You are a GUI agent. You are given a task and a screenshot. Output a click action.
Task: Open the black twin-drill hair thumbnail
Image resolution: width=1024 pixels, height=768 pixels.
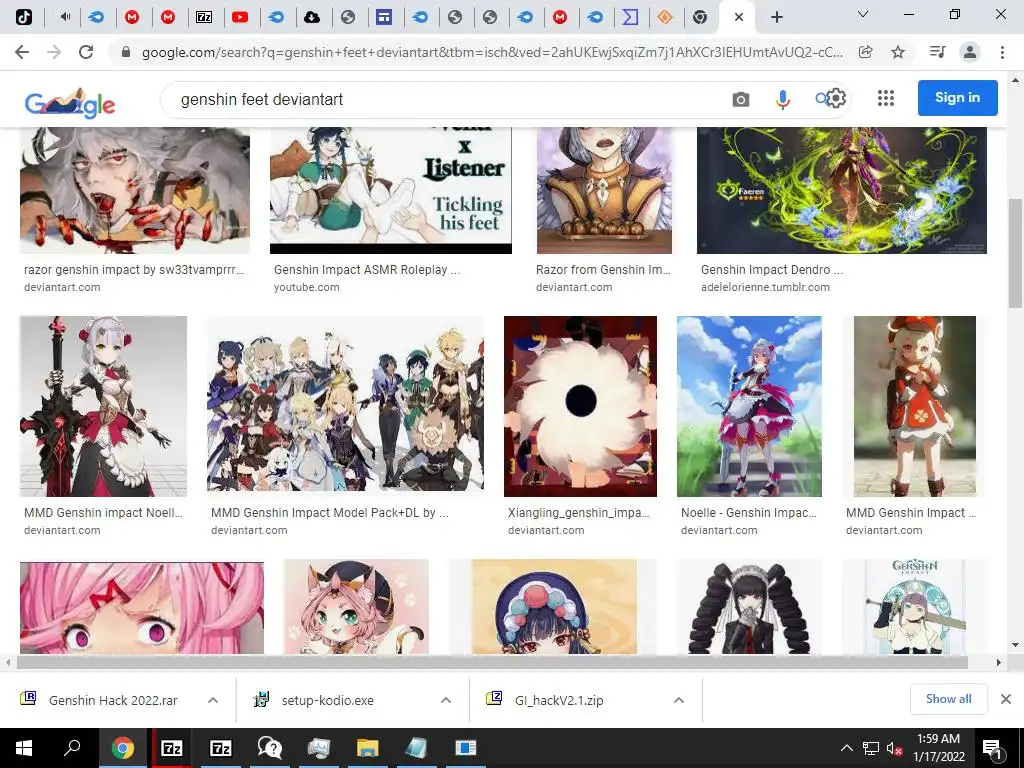click(749, 607)
